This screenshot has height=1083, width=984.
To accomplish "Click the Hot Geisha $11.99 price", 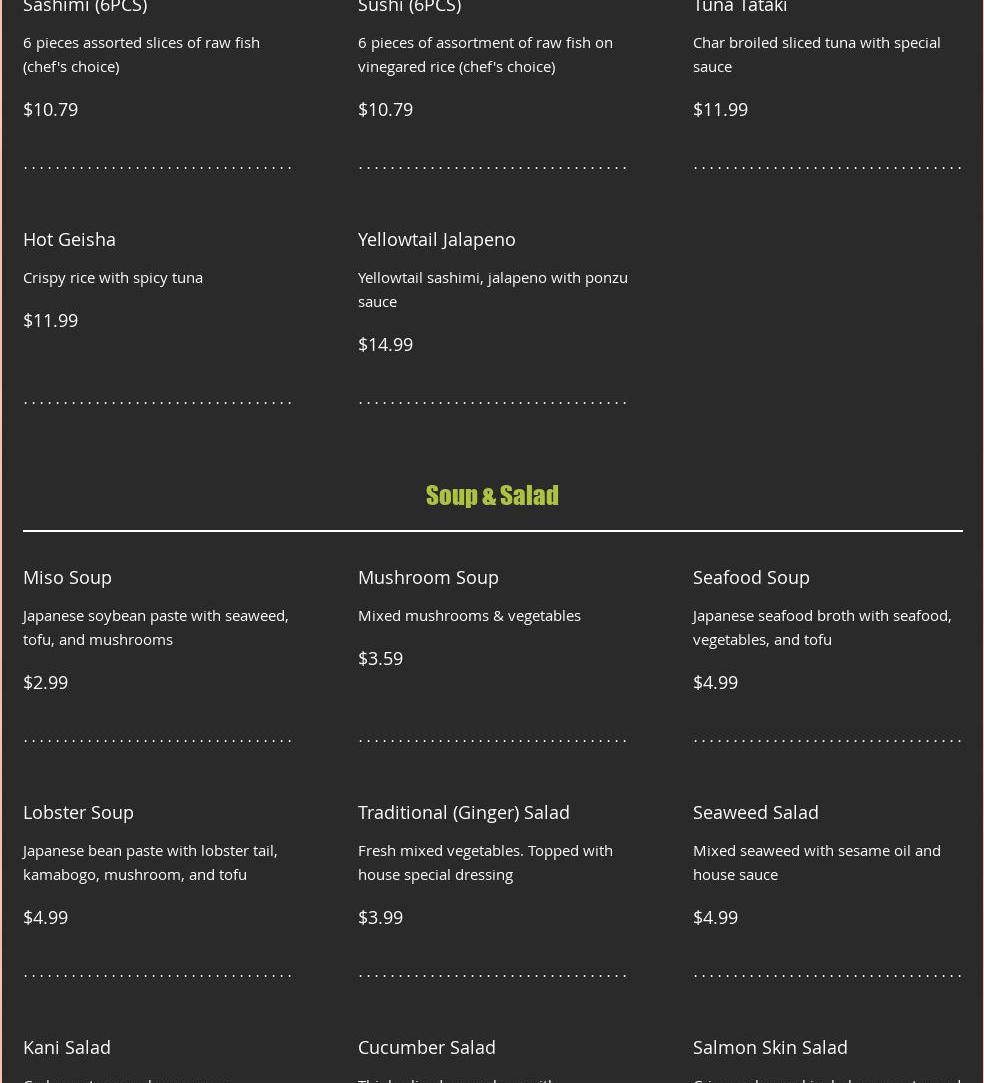I will pos(50,320).
